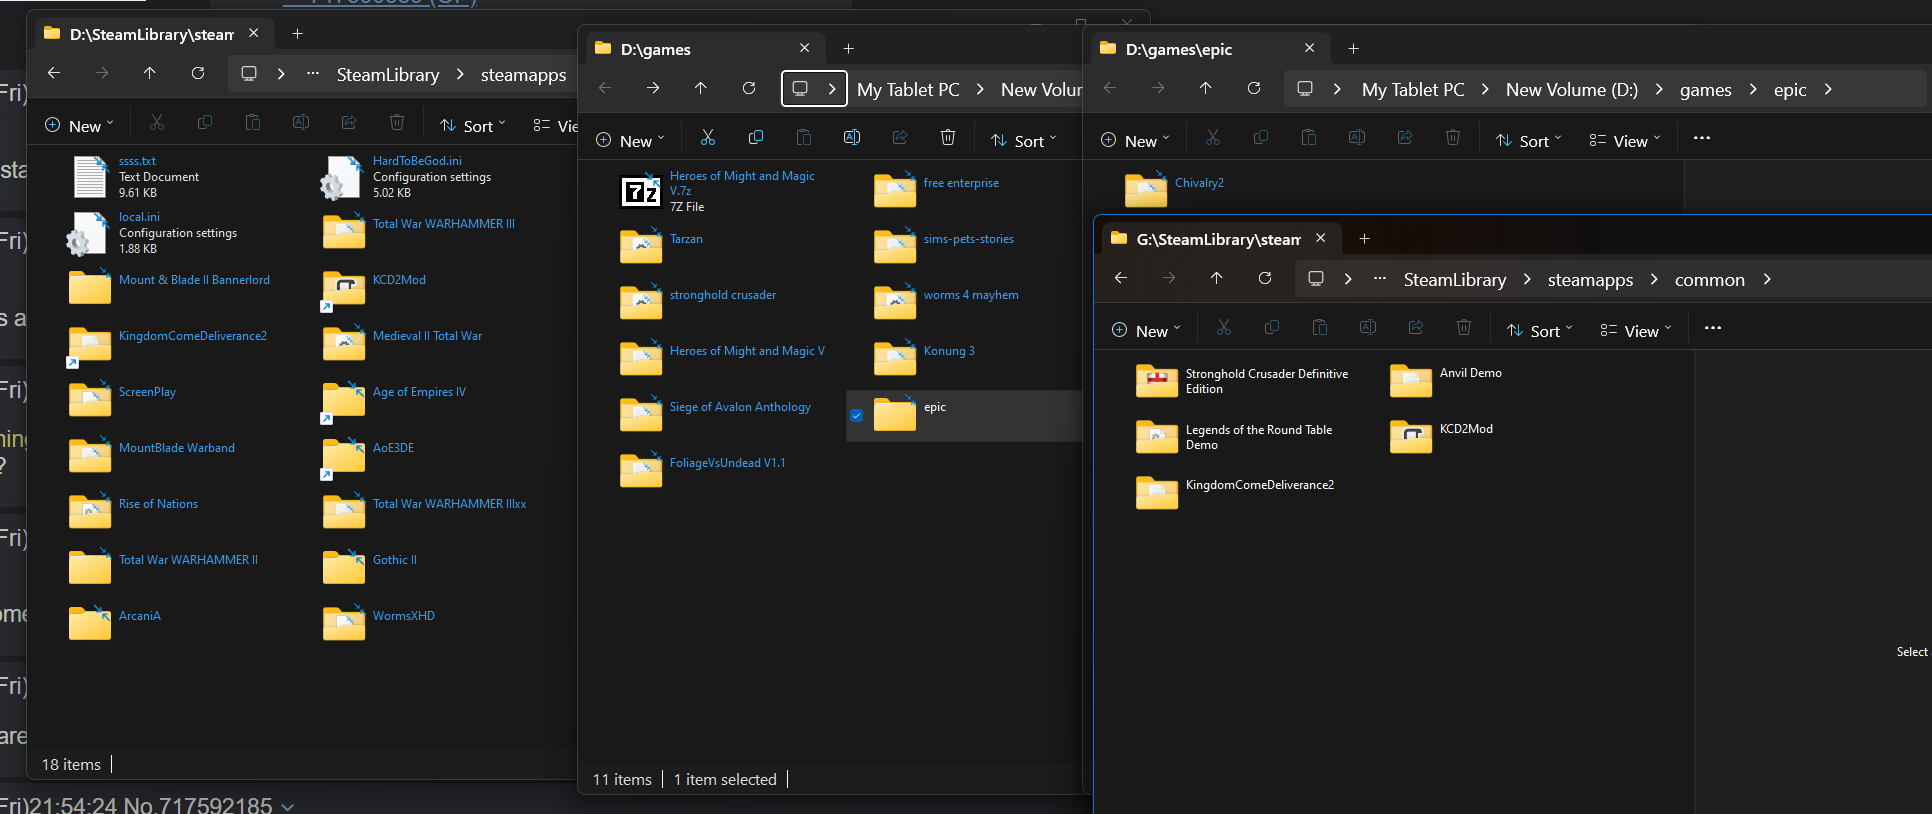Open See more menu in G:\SteamLibrary toolbar
The image size is (1932, 814).
[1713, 328]
